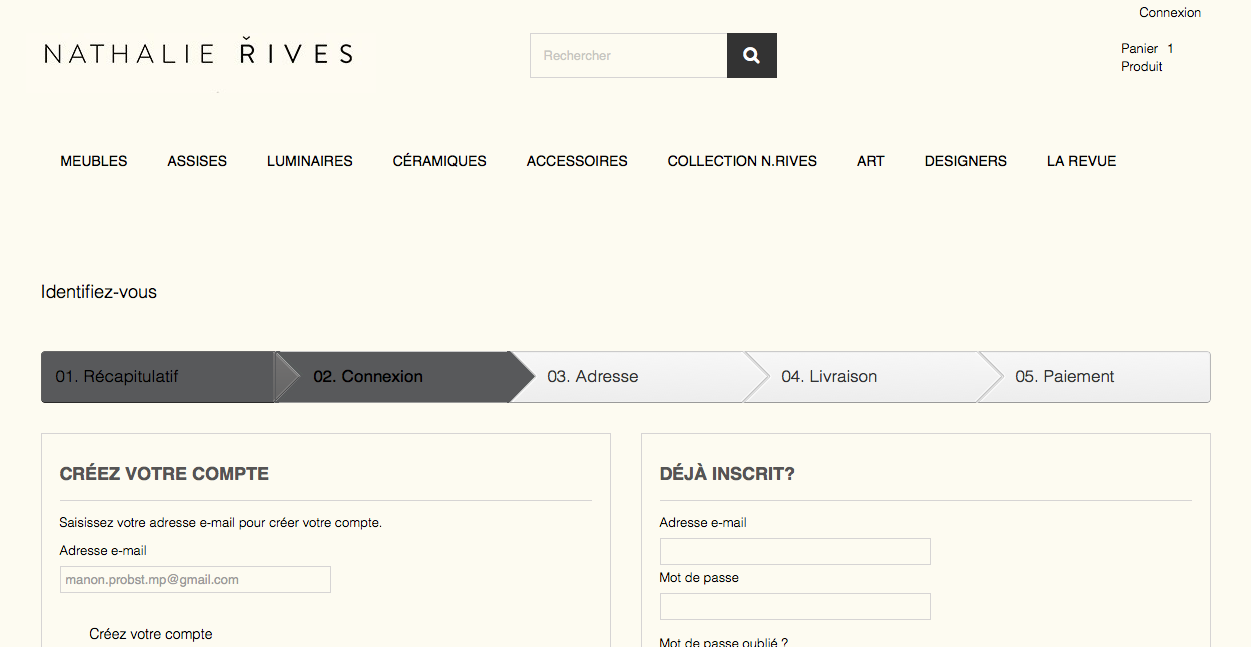Select step 05. Paiement

coord(1094,377)
